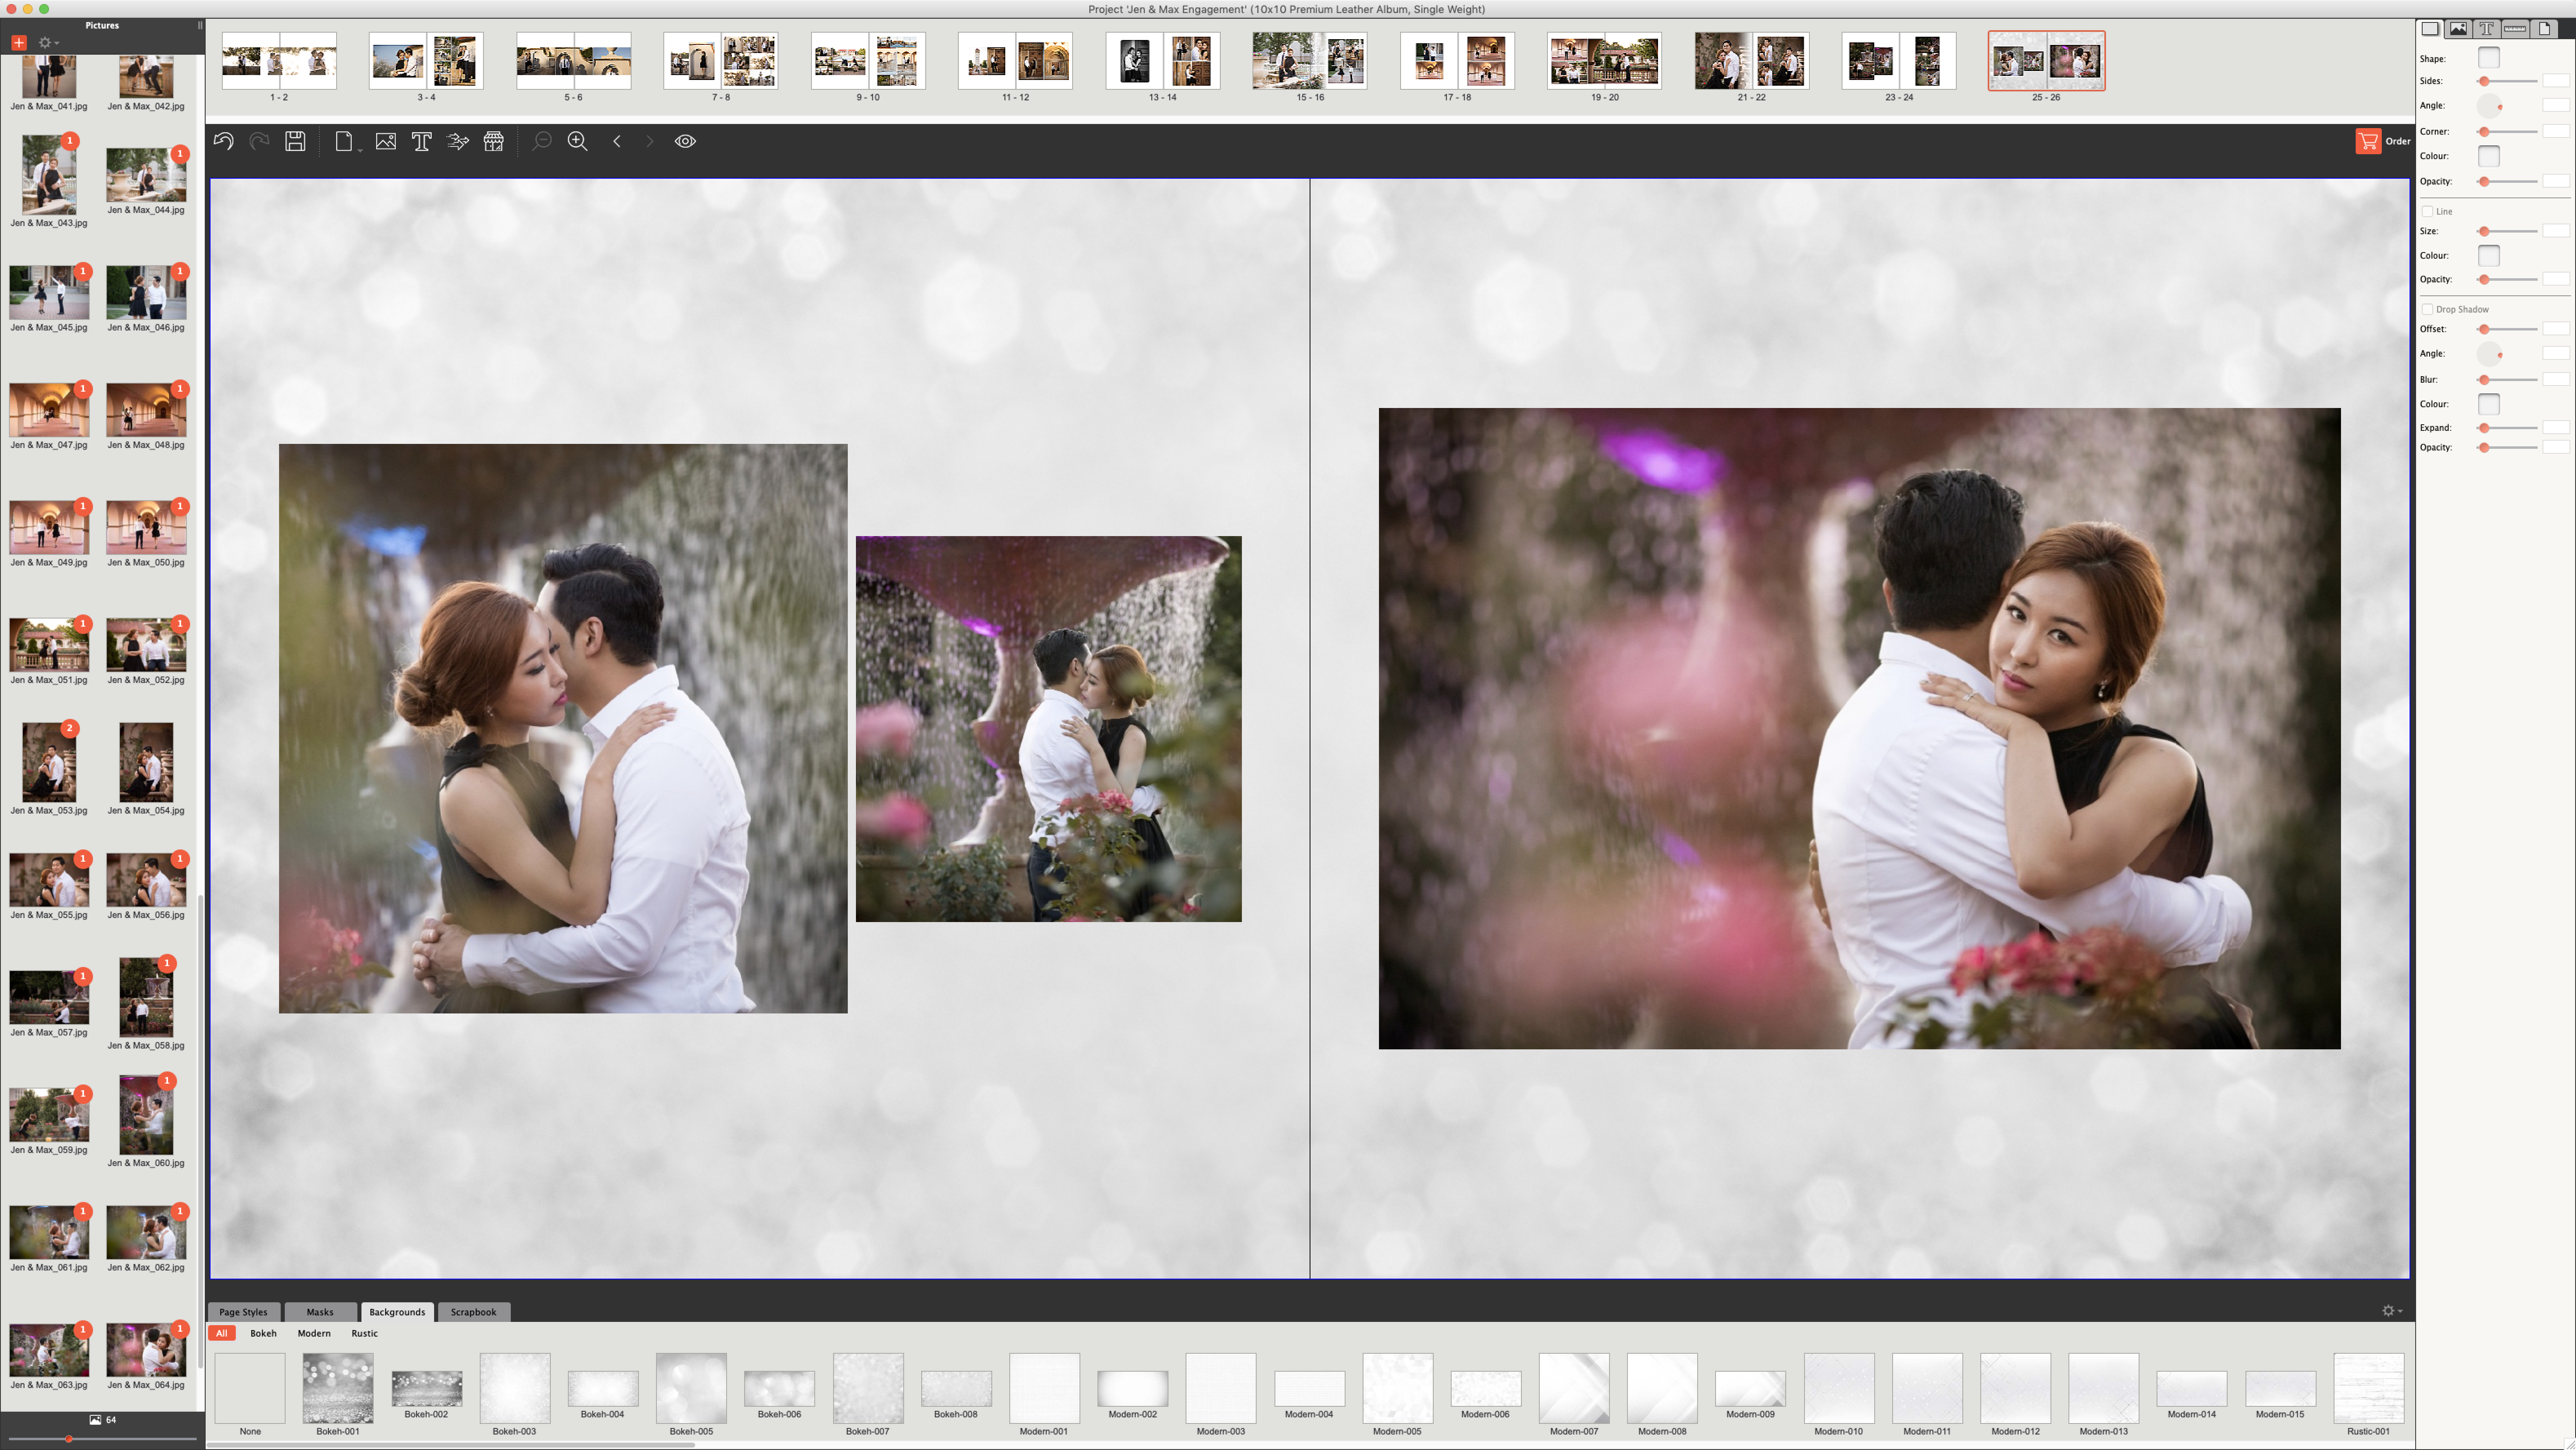
Task: Adjust the Sides slider
Action: point(2508,81)
